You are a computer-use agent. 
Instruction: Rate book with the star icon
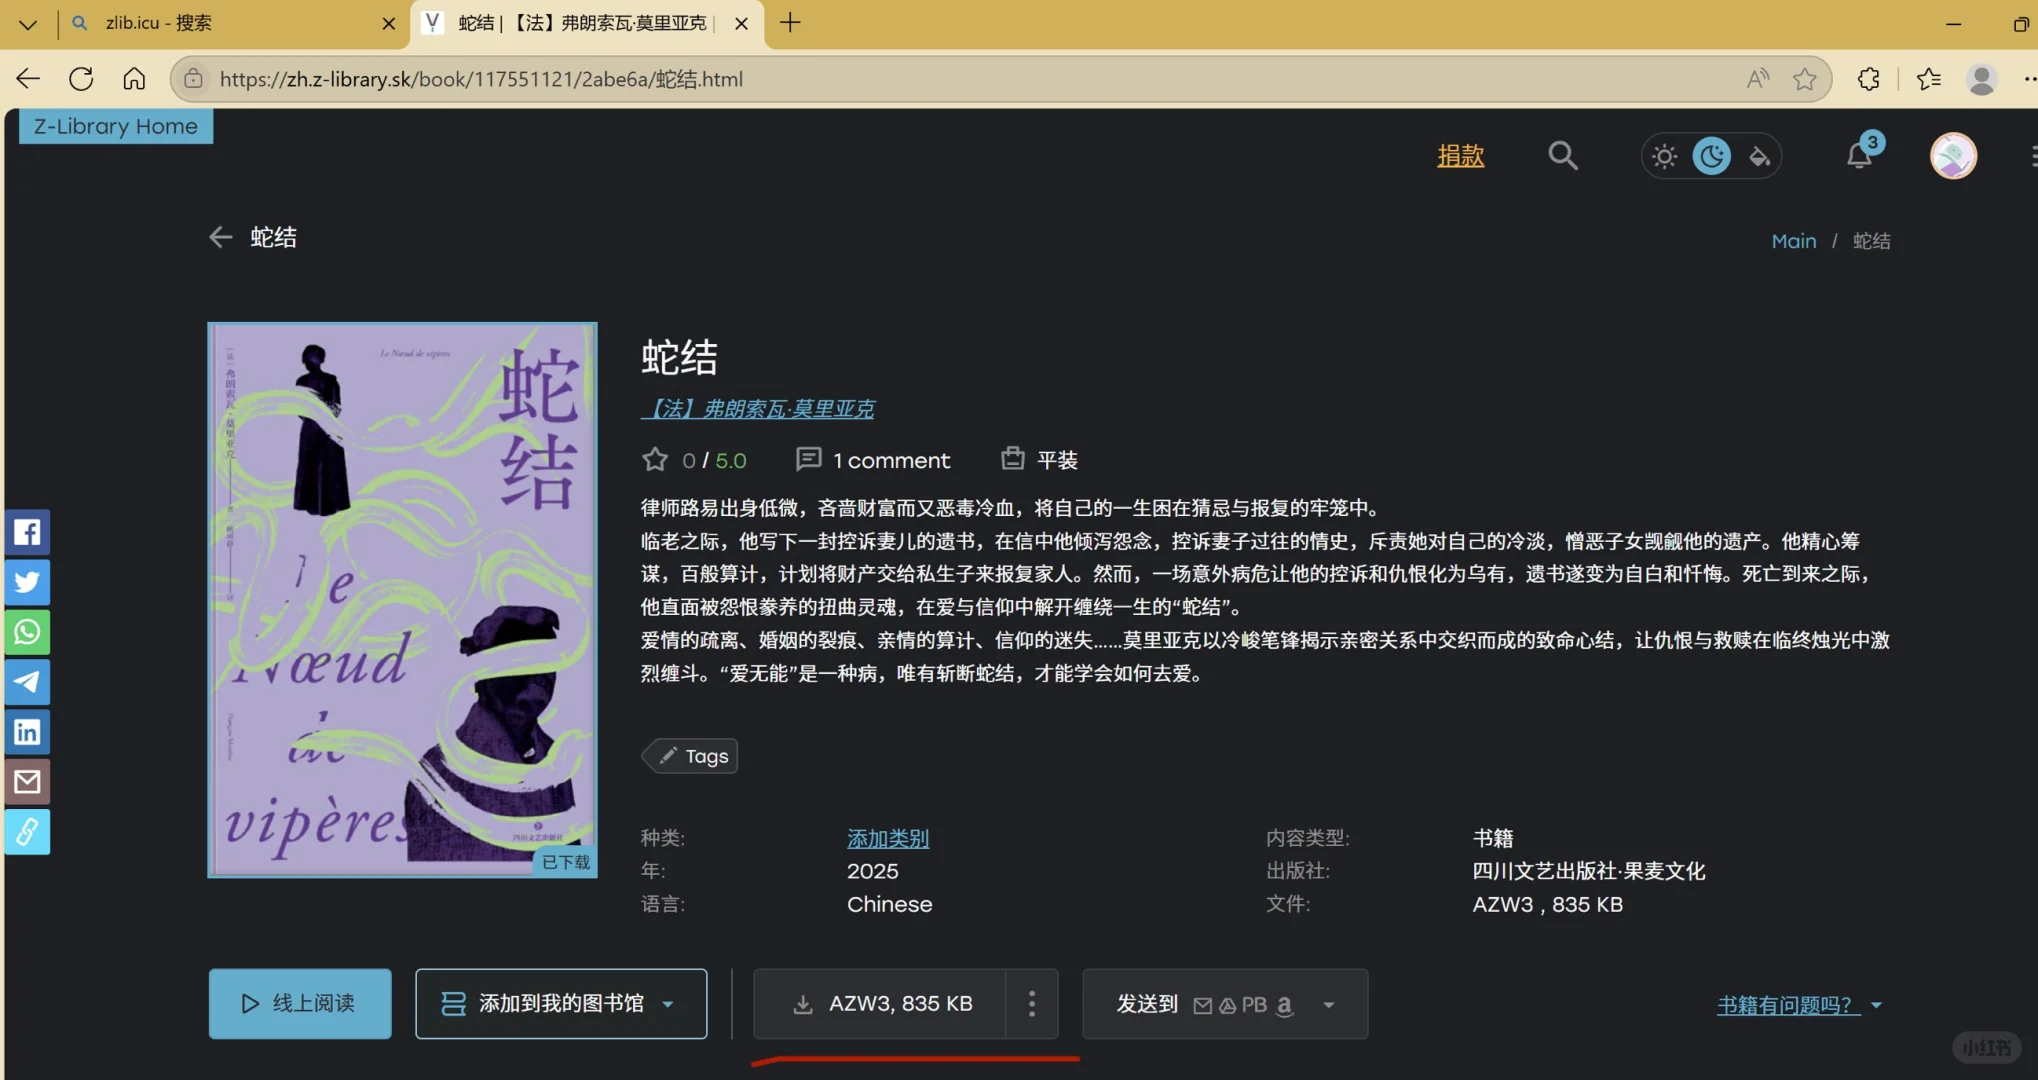pos(655,460)
